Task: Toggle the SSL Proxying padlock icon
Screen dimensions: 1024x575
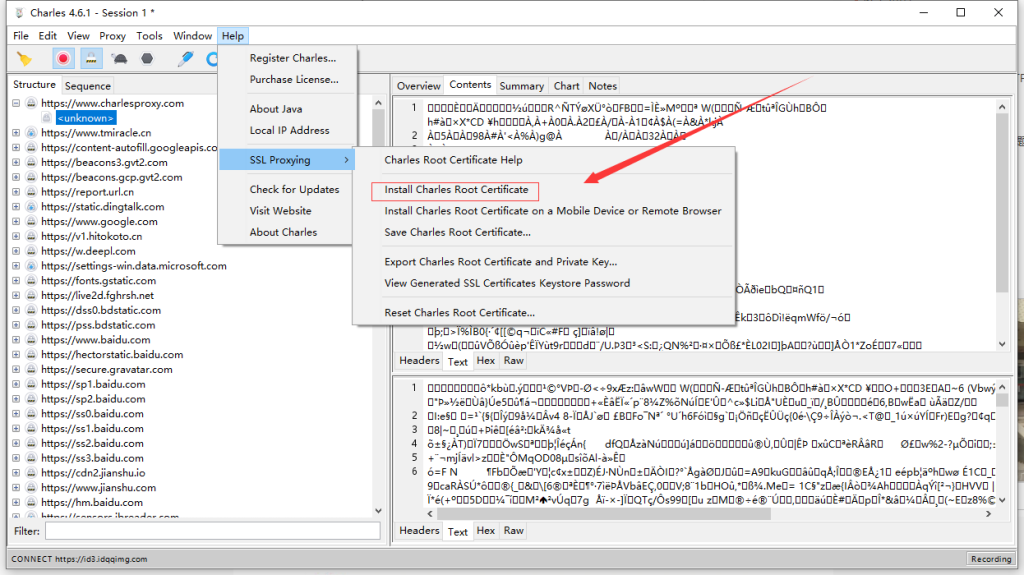Action: coord(90,59)
